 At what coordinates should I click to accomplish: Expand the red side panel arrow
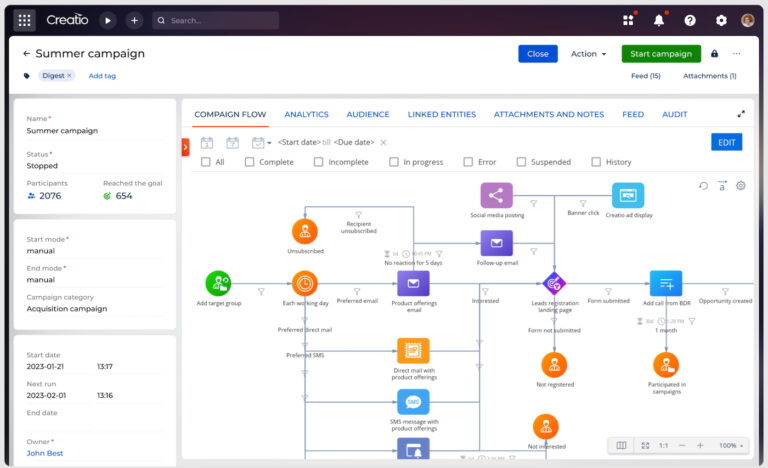[185, 147]
